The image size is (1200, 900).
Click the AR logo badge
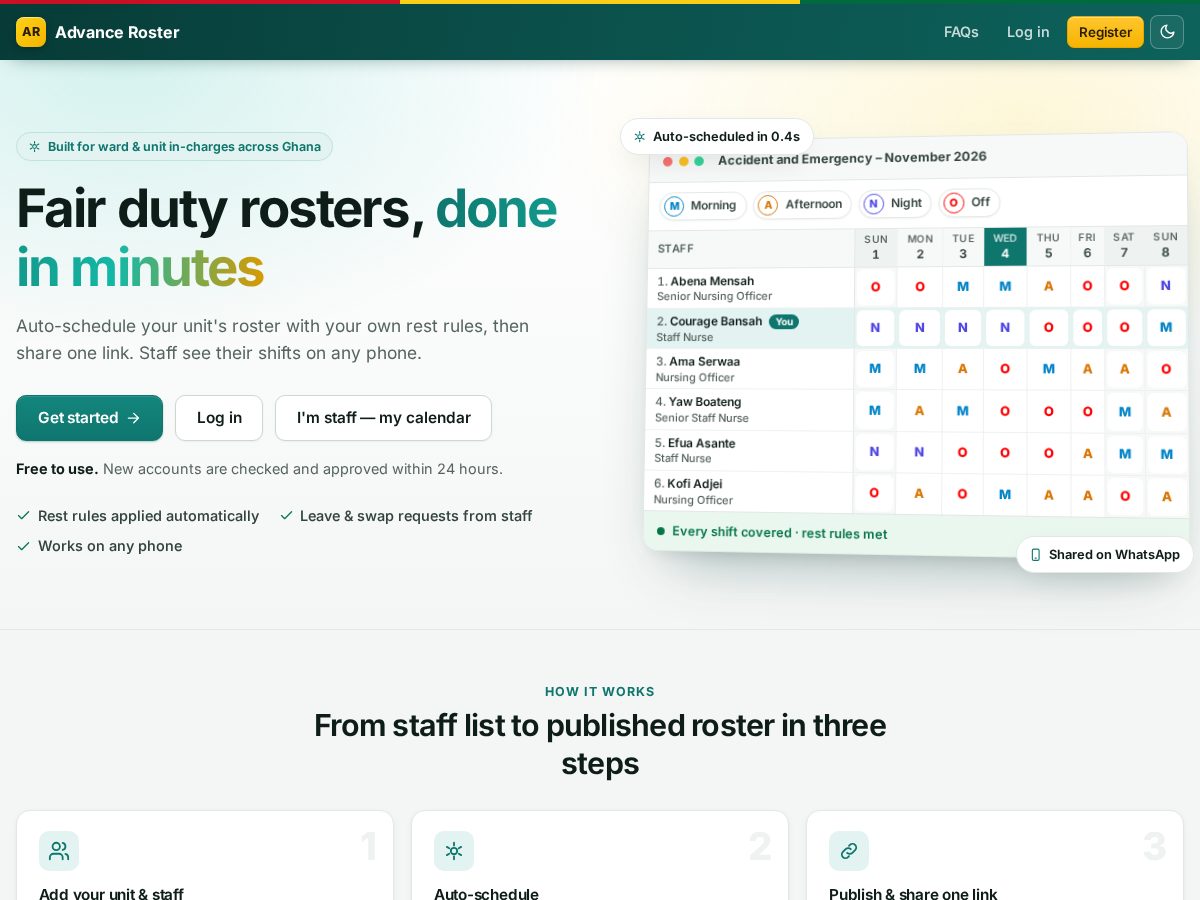pos(31,32)
